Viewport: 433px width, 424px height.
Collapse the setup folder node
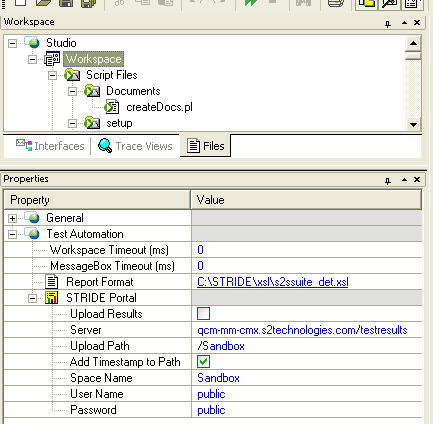pyautogui.click(x=72, y=123)
